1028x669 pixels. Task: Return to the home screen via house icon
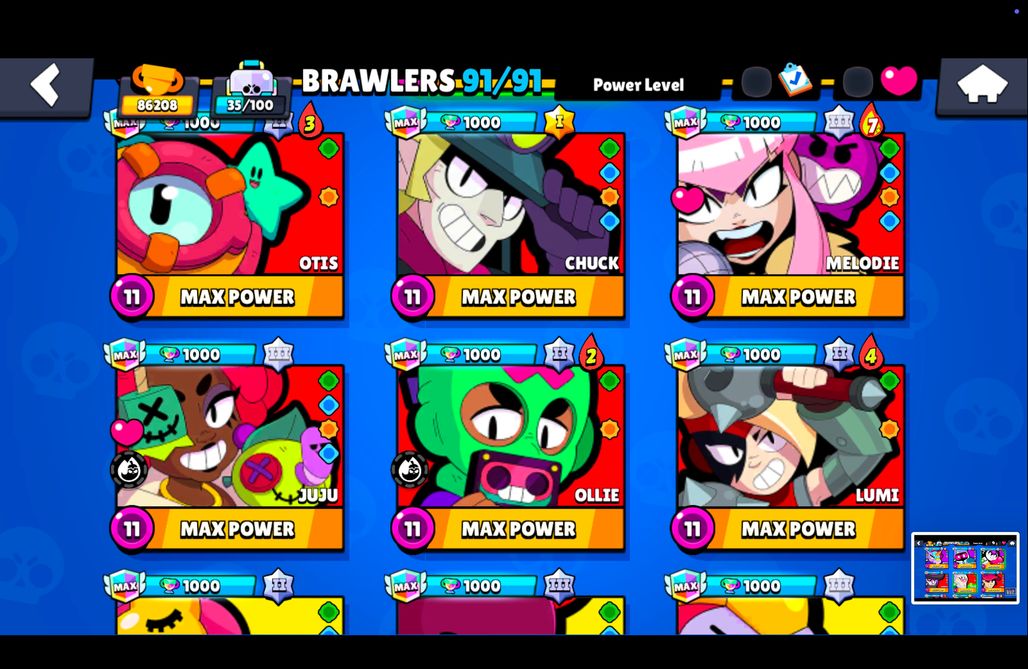(x=981, y=87)
